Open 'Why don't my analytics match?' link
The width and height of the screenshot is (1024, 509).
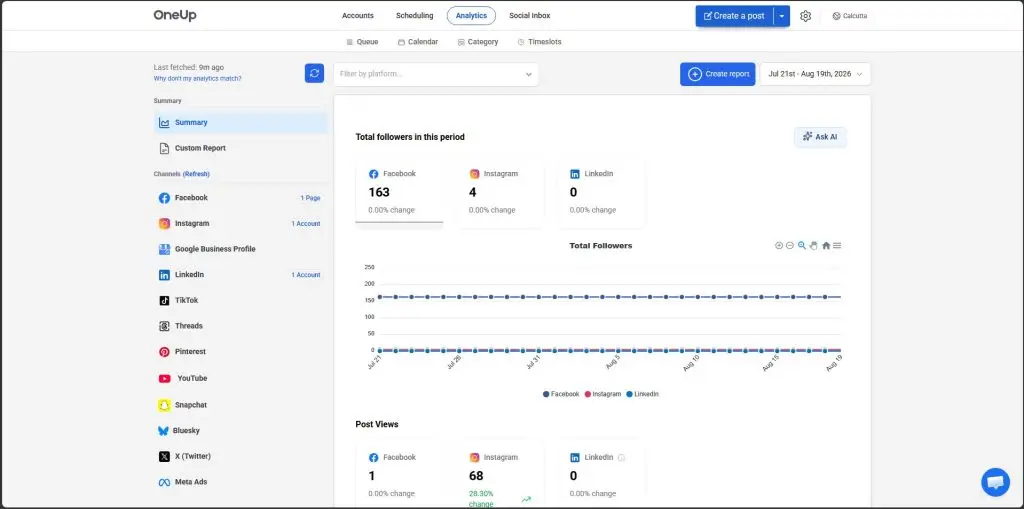coord(197,78)
